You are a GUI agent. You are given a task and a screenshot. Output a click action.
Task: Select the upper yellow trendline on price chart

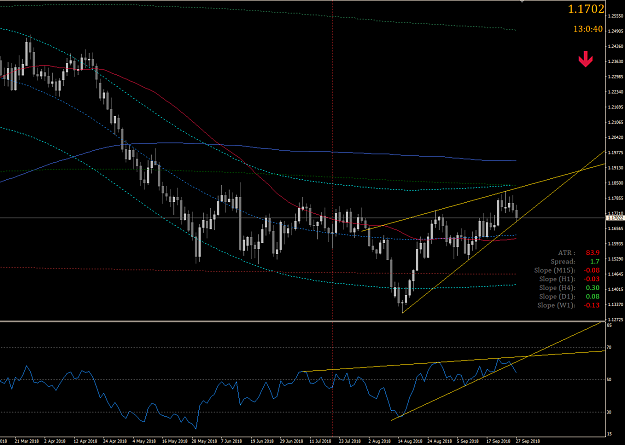484,197
